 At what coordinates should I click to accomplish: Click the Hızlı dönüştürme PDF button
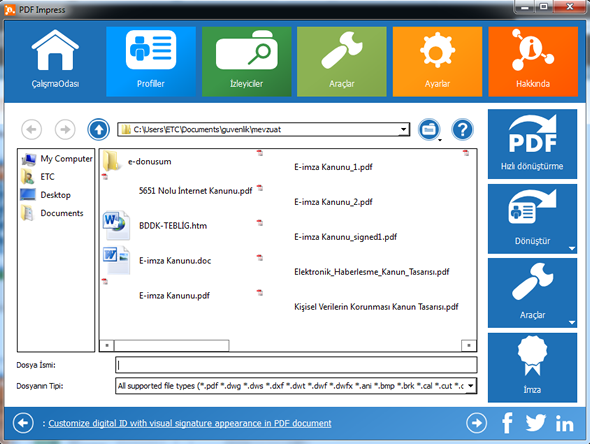coord(532,144)
